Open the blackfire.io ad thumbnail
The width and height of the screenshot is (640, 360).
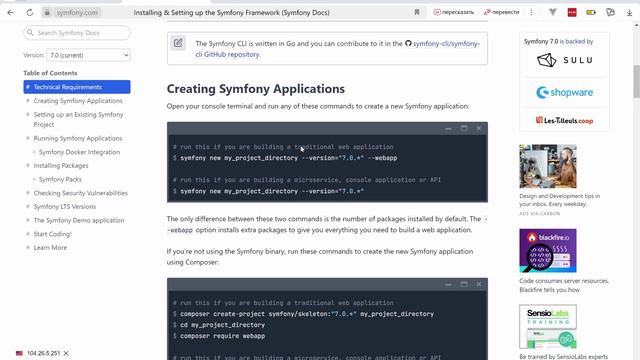pyautogui.click(x=548, y=251)
